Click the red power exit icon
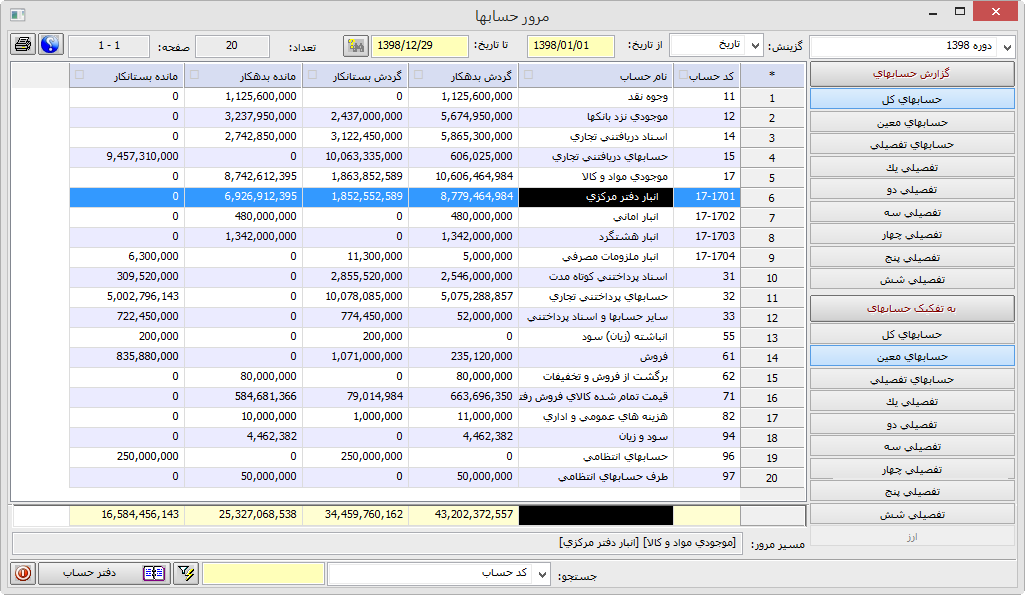The image size is (1025, 595). pos(23,573)
